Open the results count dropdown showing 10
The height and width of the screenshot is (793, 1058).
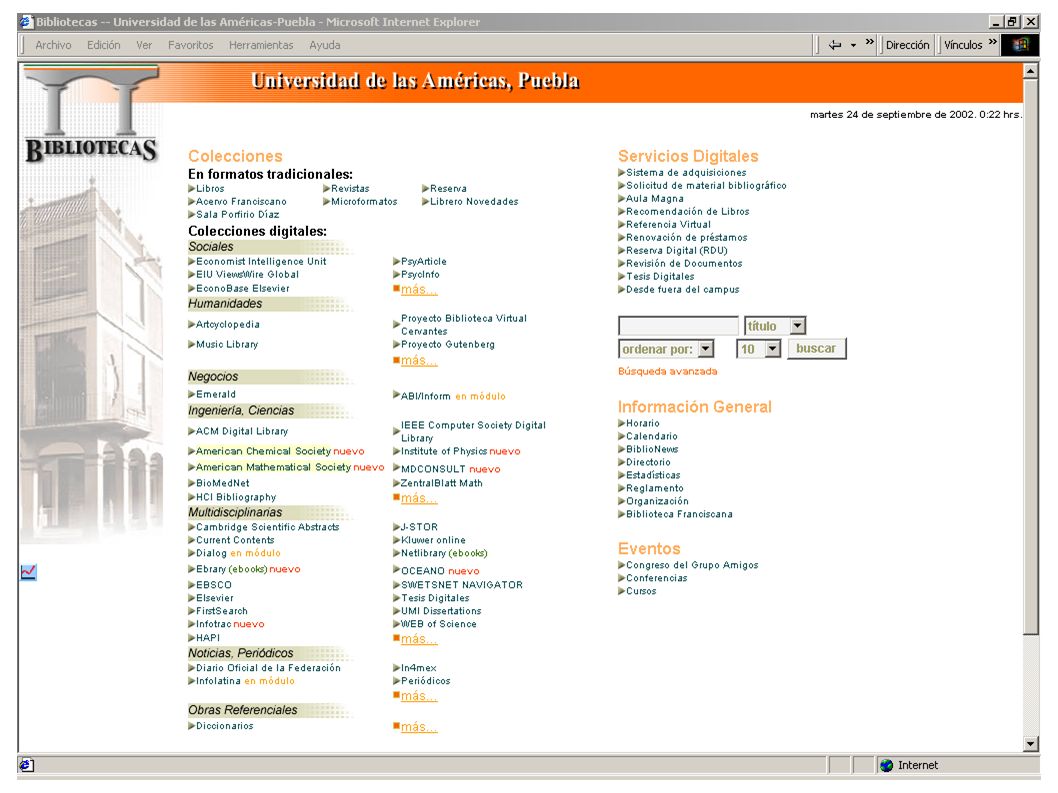coord(773,349)
